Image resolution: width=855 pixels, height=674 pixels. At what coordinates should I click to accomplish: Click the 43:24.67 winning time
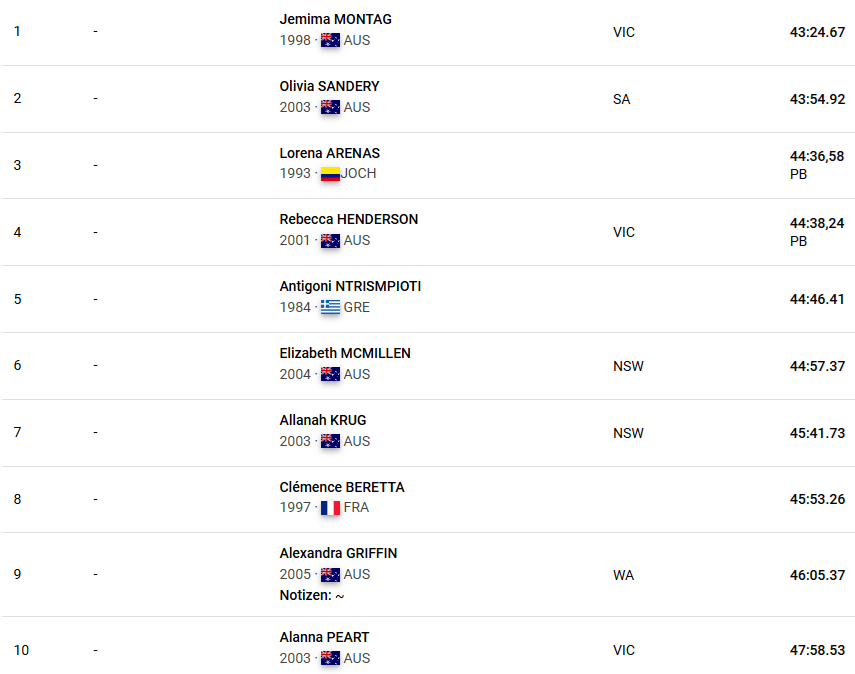[x=817, y=32]
